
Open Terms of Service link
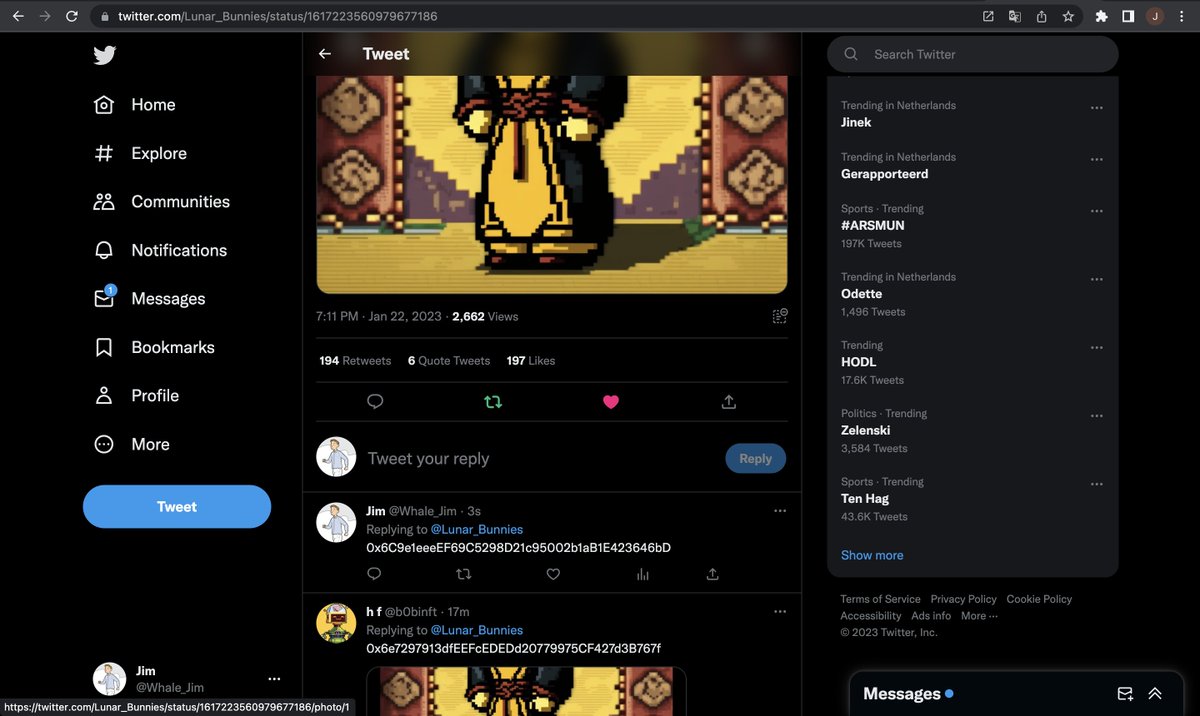pyautogui.click(x=880, y=599)
